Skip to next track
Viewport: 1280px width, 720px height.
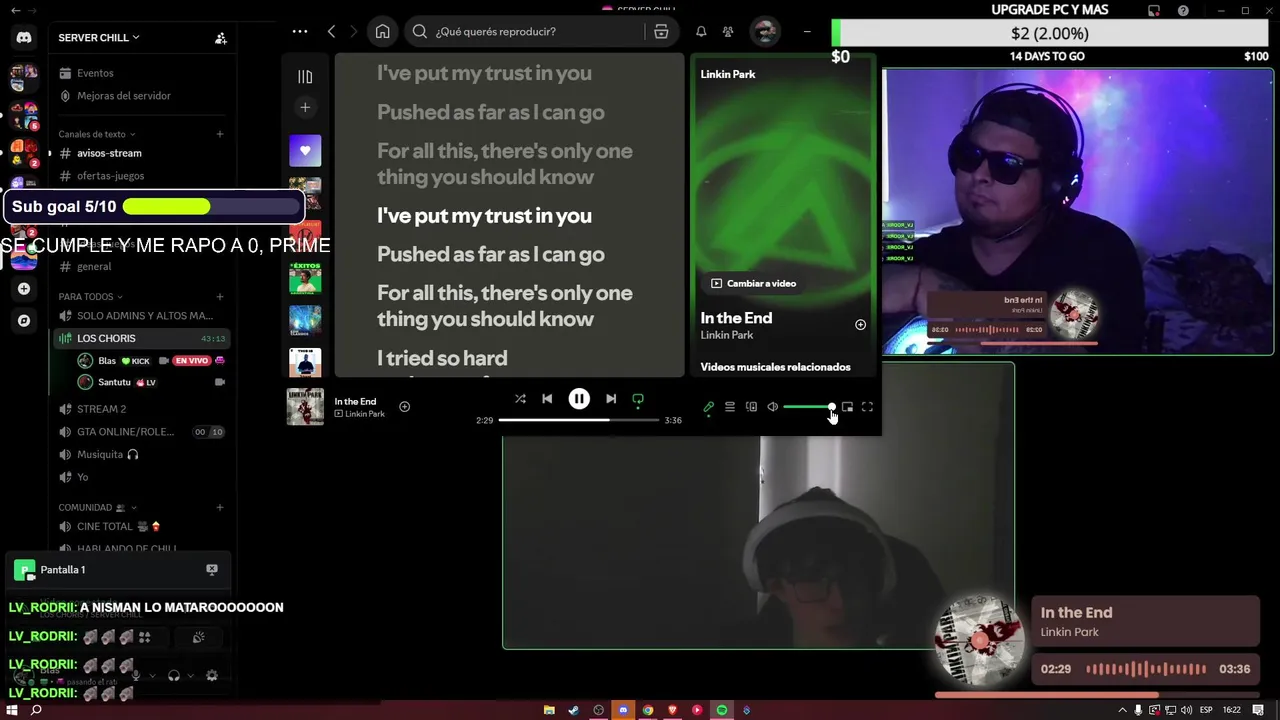611,398
